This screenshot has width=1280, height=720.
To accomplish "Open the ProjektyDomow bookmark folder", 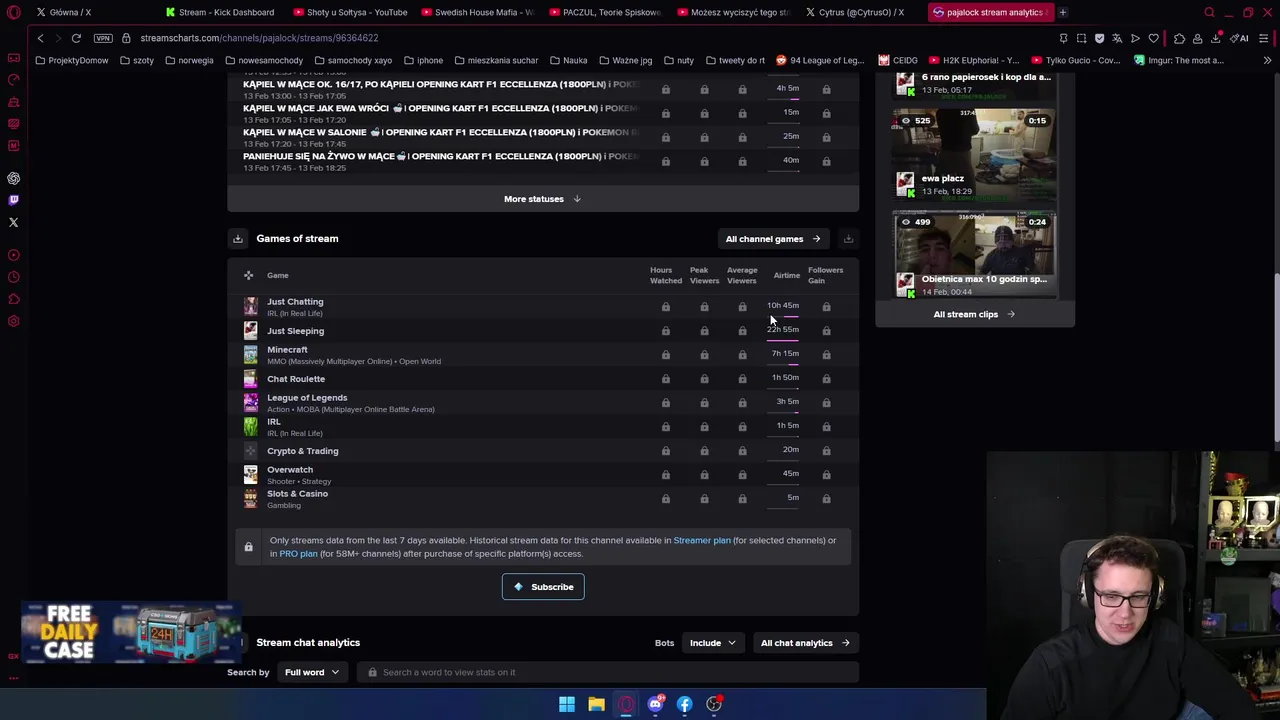I will tap(71, 60).
